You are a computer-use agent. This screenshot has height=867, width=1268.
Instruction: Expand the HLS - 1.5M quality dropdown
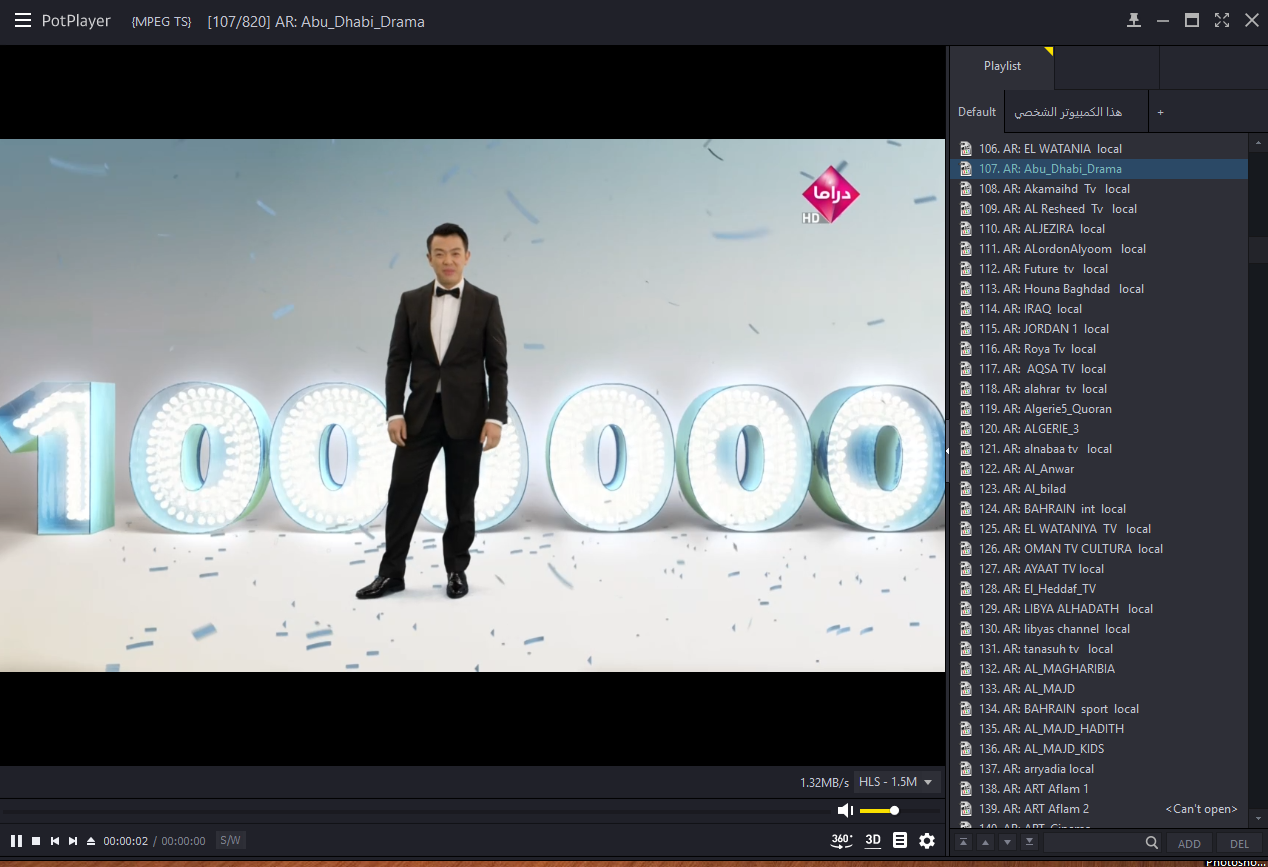(x=896, y=782)
